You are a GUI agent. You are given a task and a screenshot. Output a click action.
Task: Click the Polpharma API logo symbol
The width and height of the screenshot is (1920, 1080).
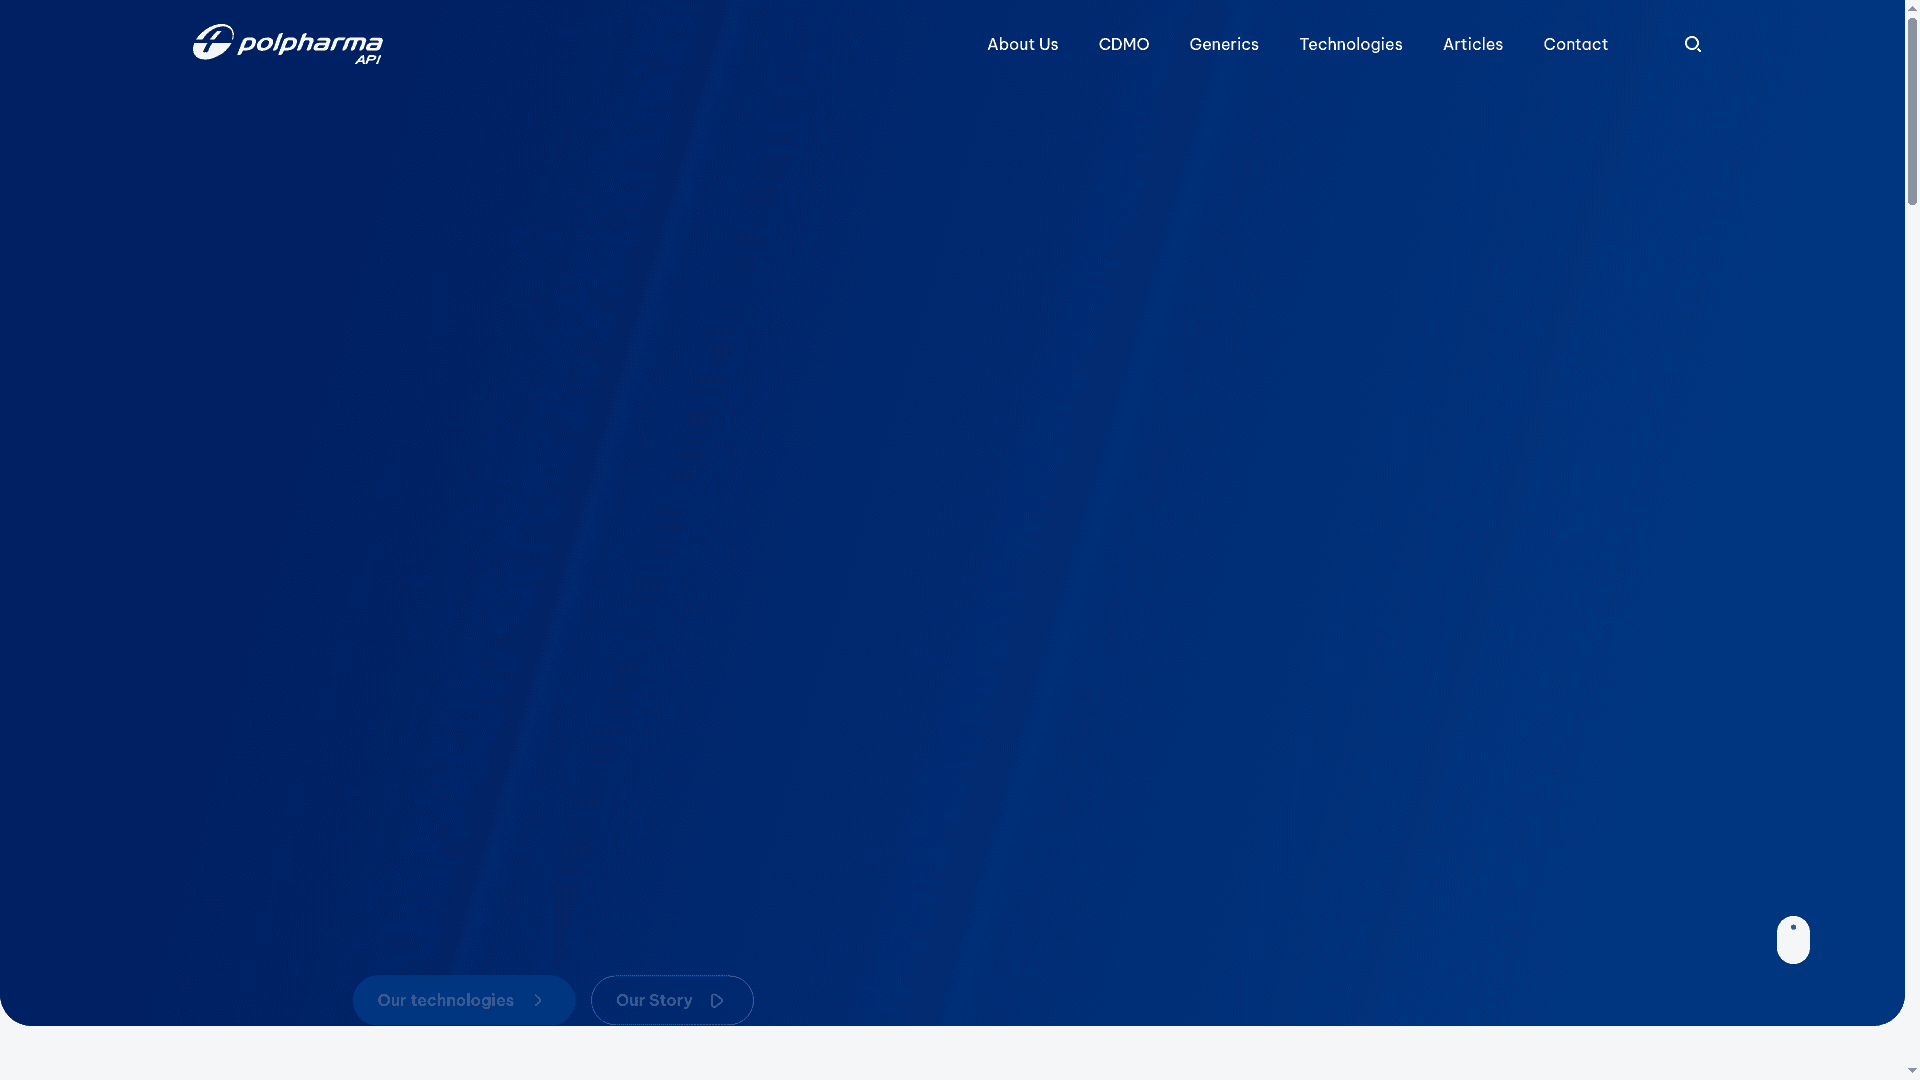coord(212,44)
